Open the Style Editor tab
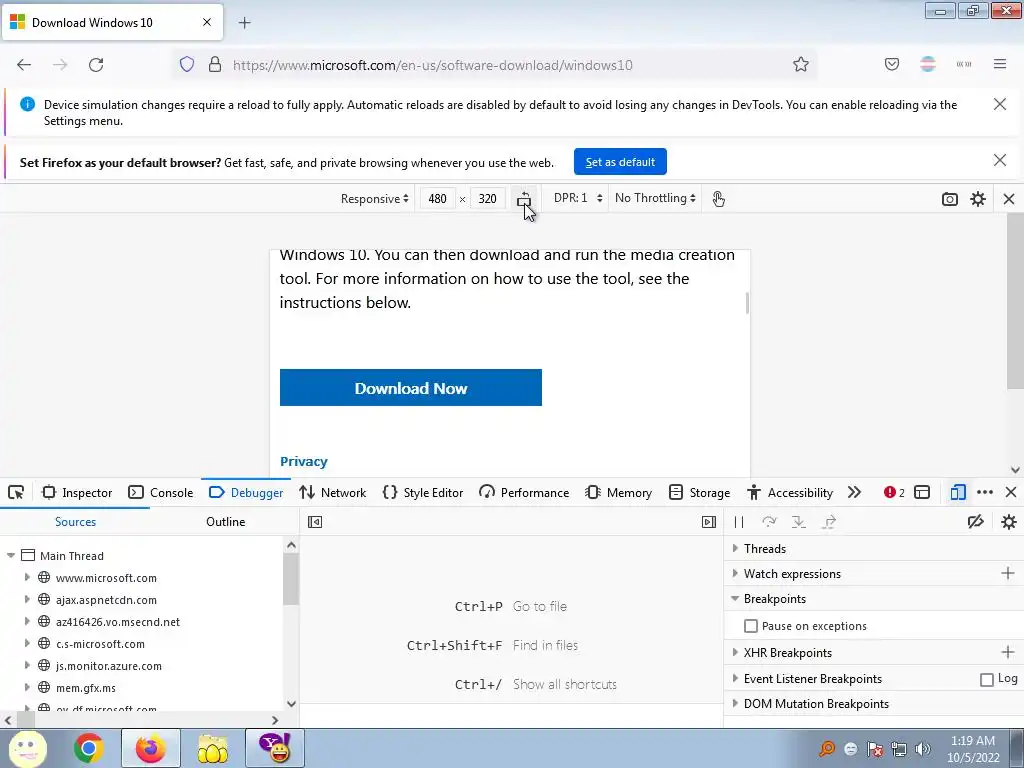Viewport: 1024px width, 768px height. (423, 492)
